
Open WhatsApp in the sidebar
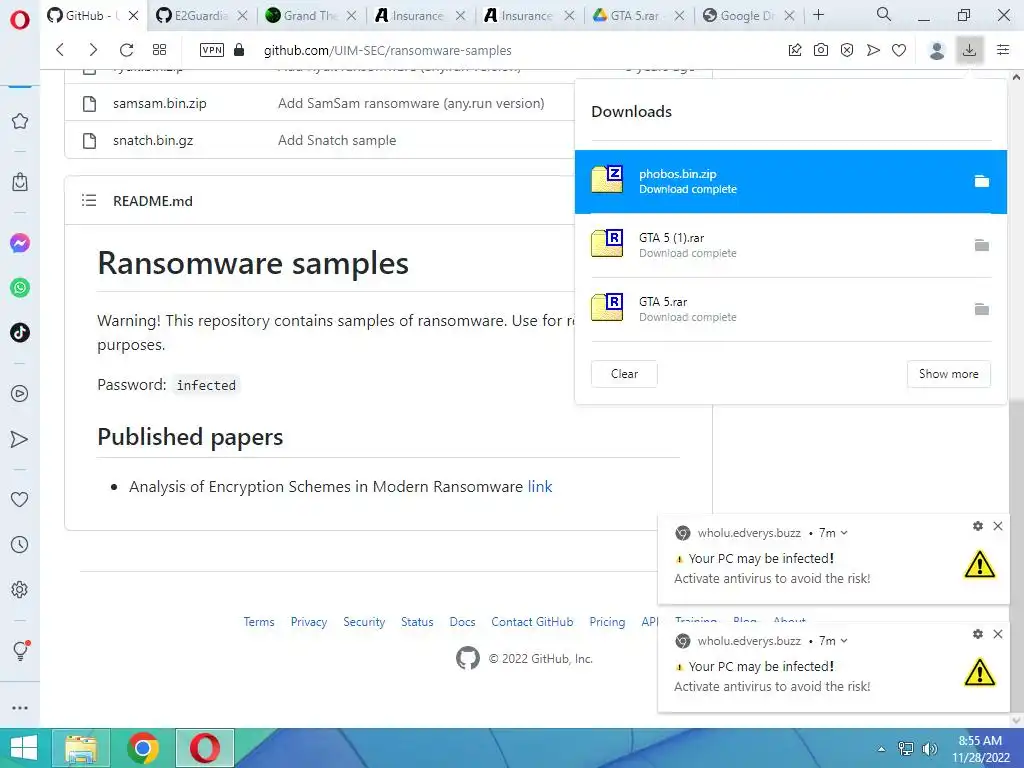coord(20,288)
